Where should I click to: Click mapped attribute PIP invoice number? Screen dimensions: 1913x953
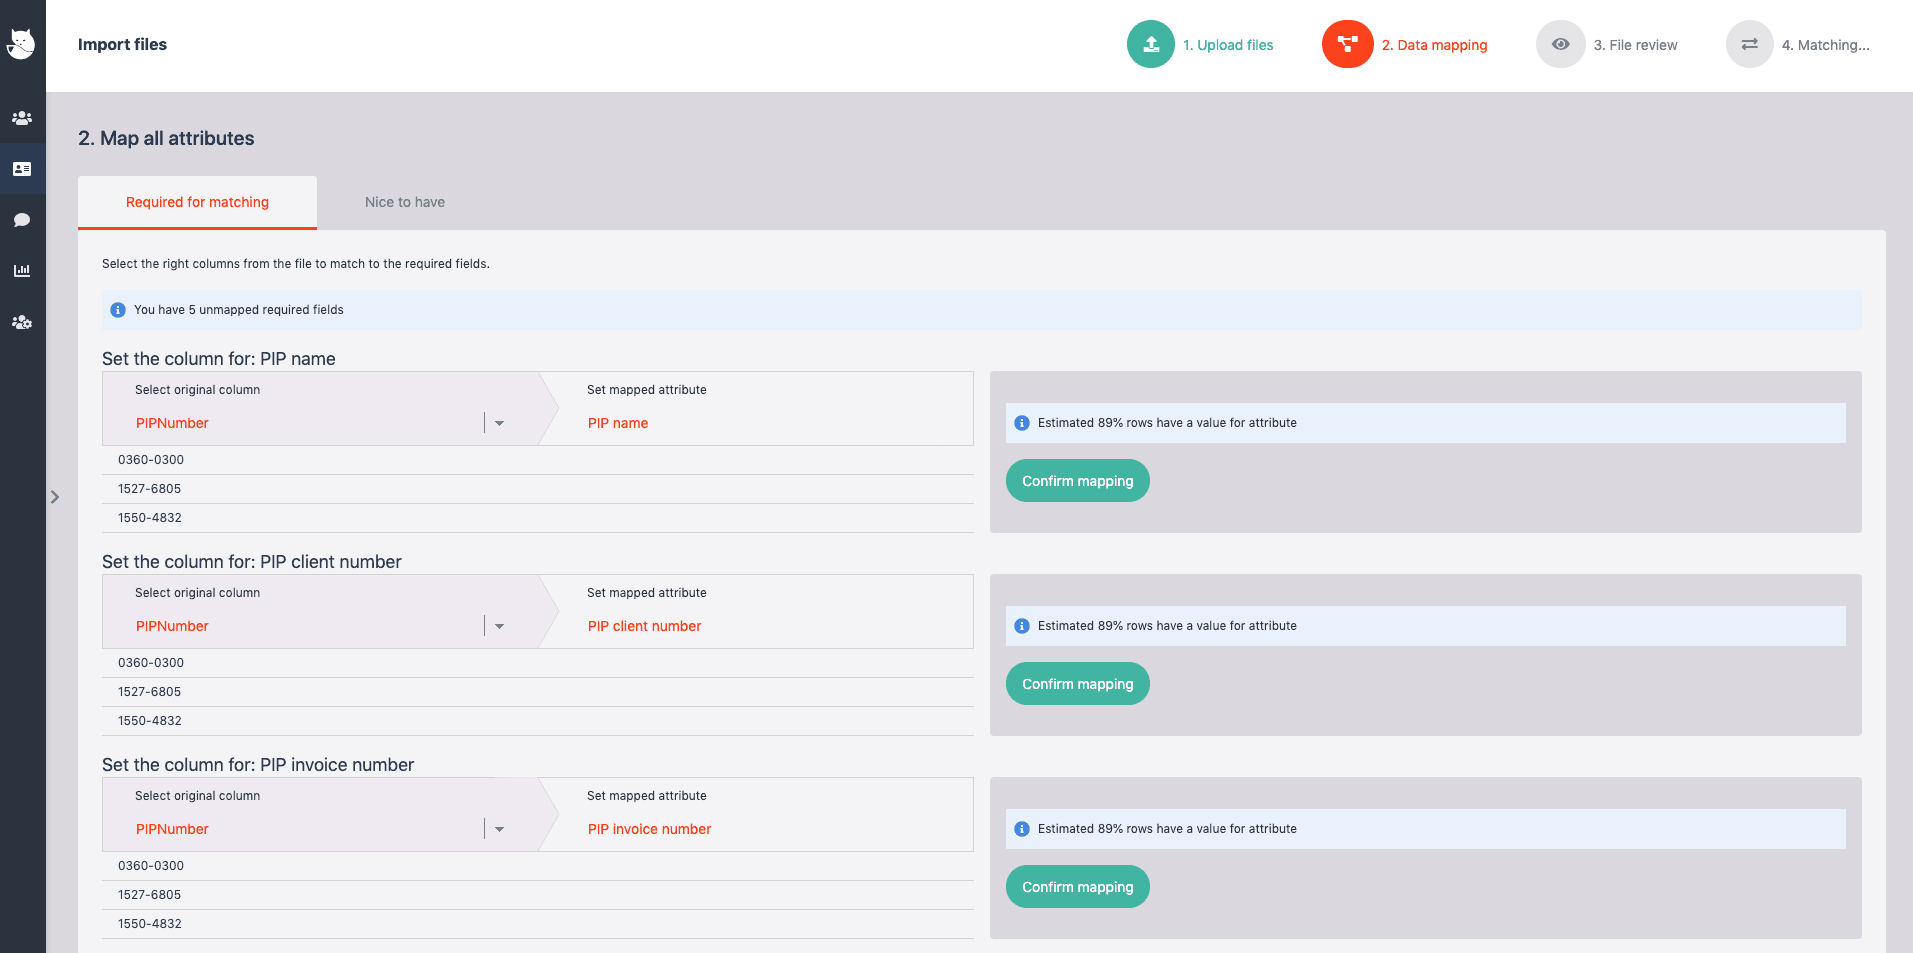coord(649,829)
